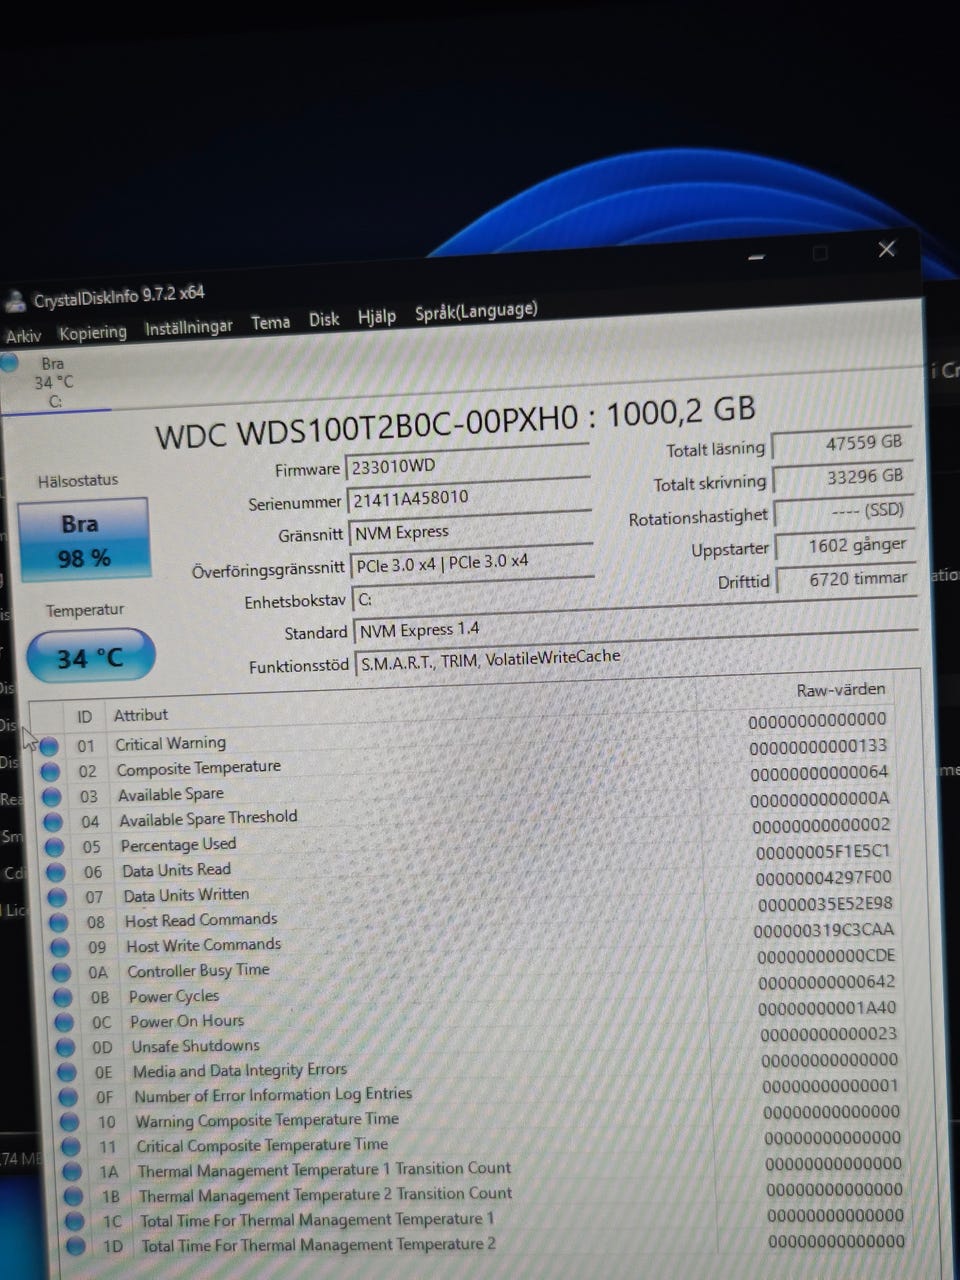Click raw value 00000004297F00
The height and width of the screenshot is (1280, 960).
click(824, 877)
